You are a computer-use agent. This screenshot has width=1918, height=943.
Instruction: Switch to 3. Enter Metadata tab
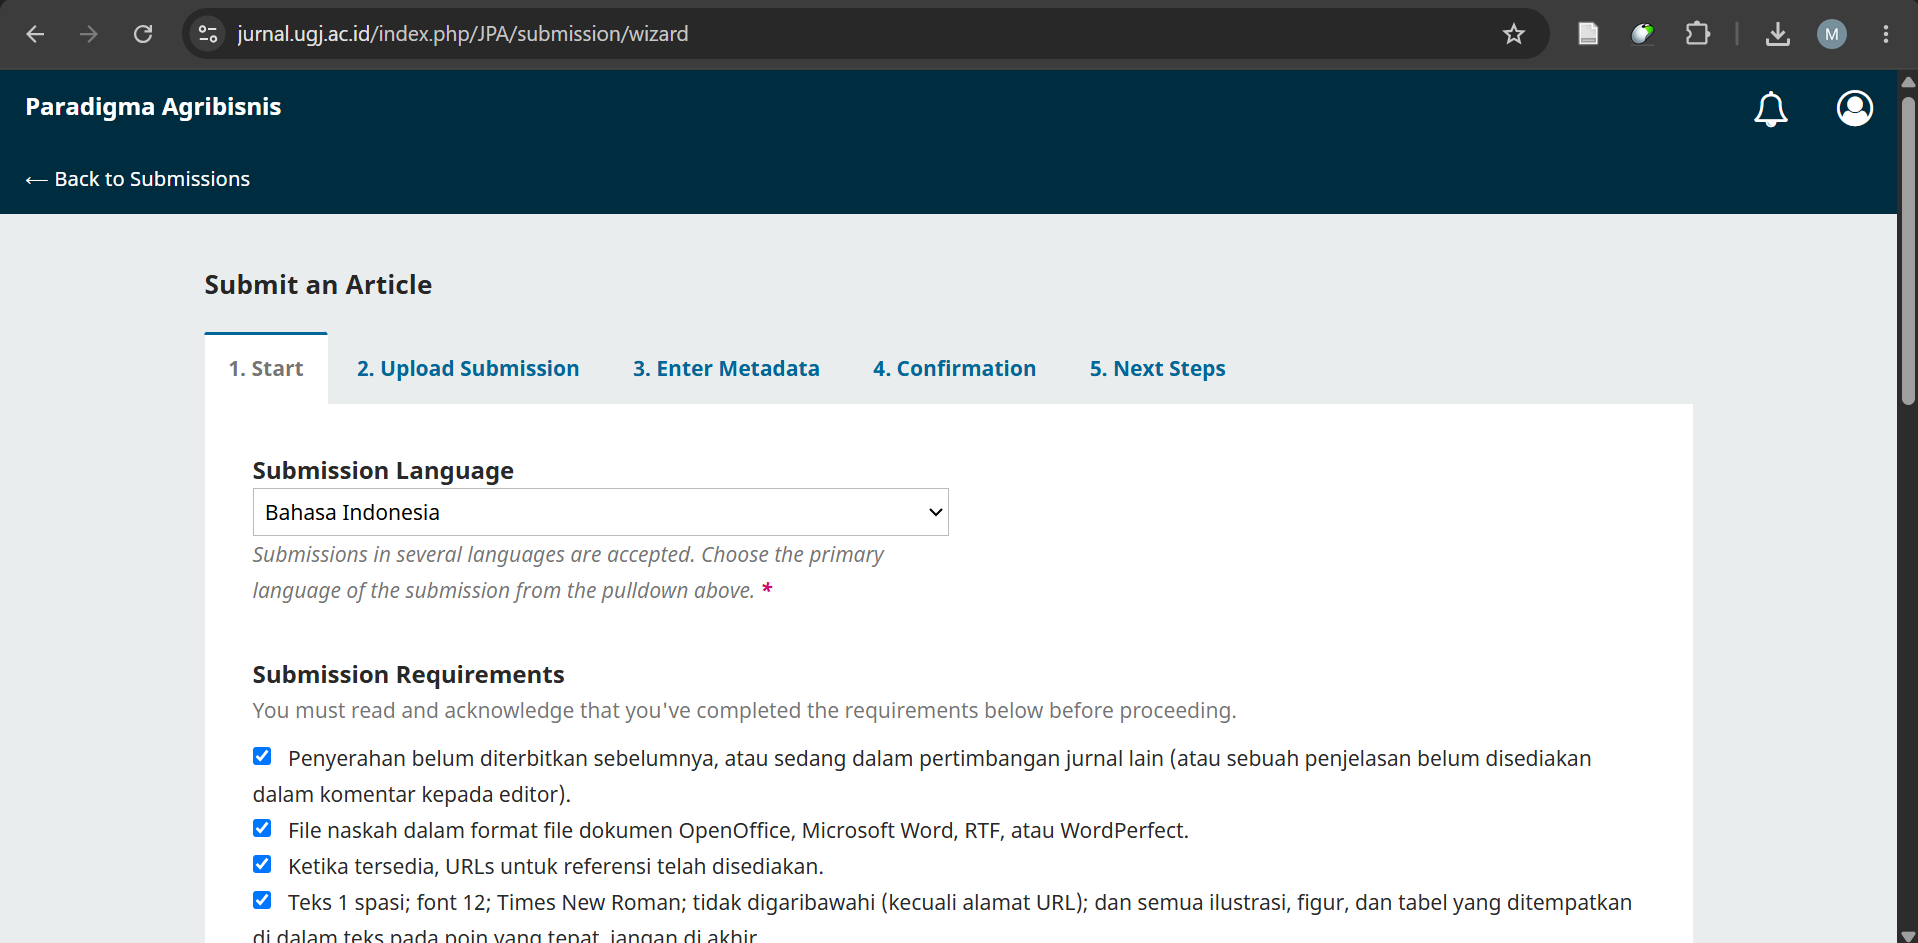726,369
